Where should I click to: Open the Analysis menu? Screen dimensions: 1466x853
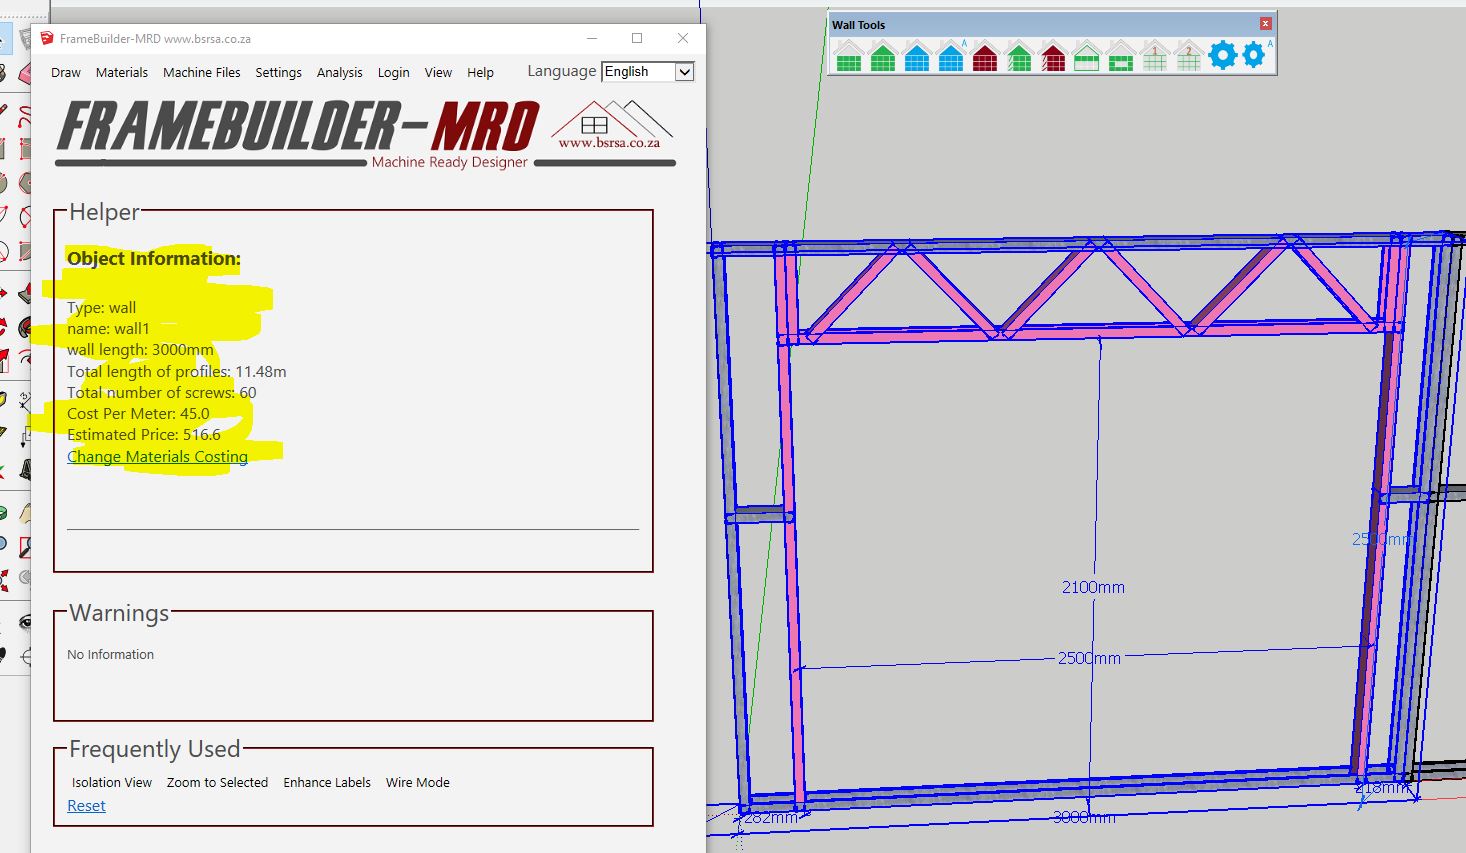340,73
